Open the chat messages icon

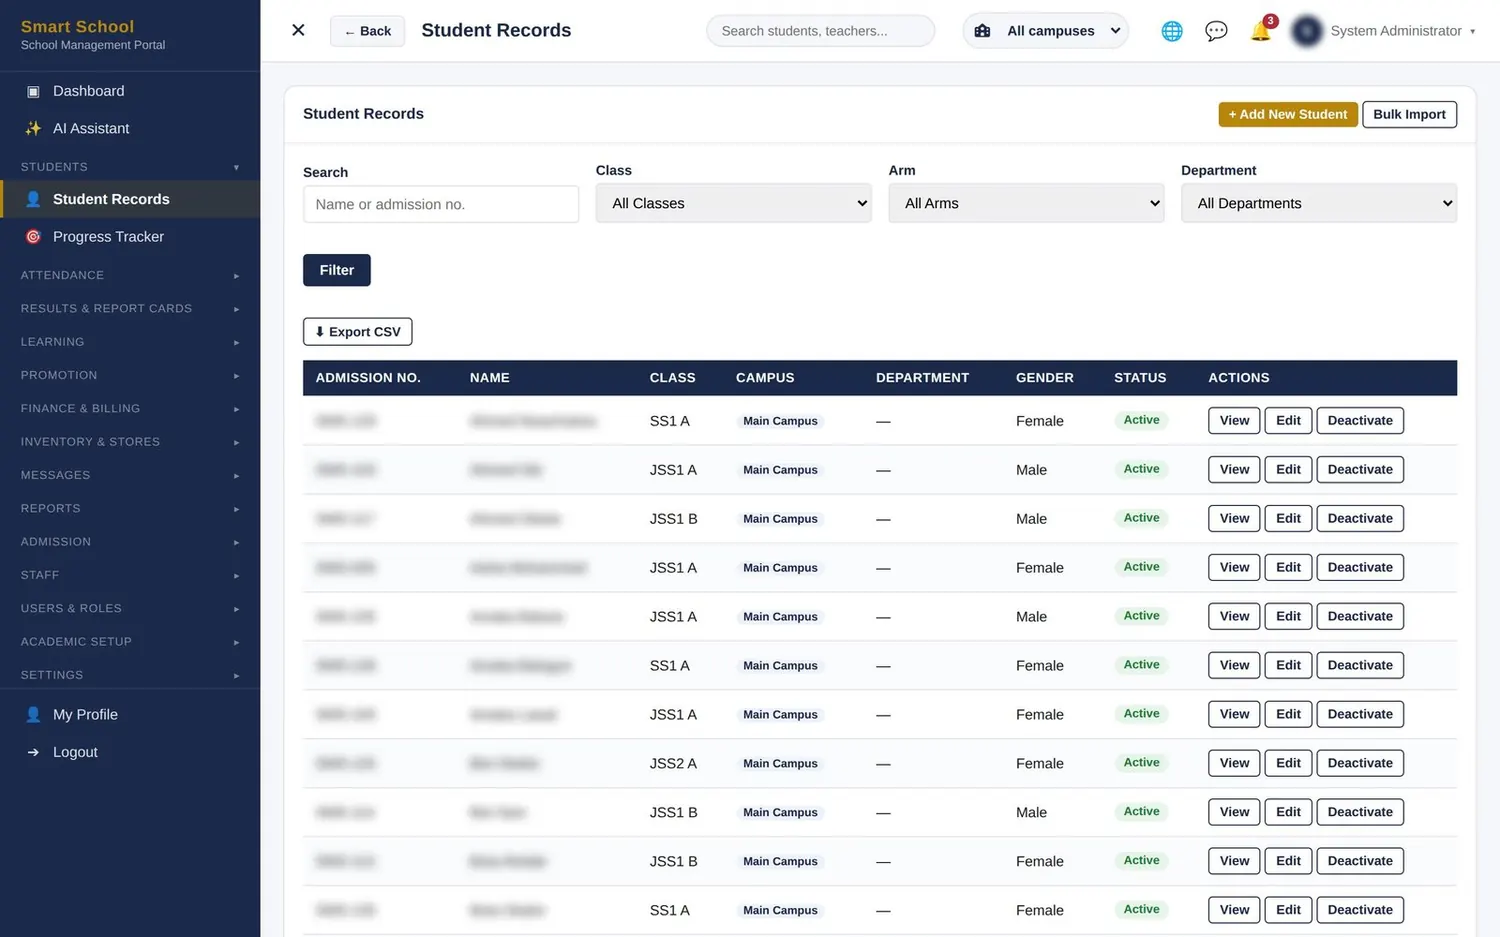click(x=1216, y=31)
